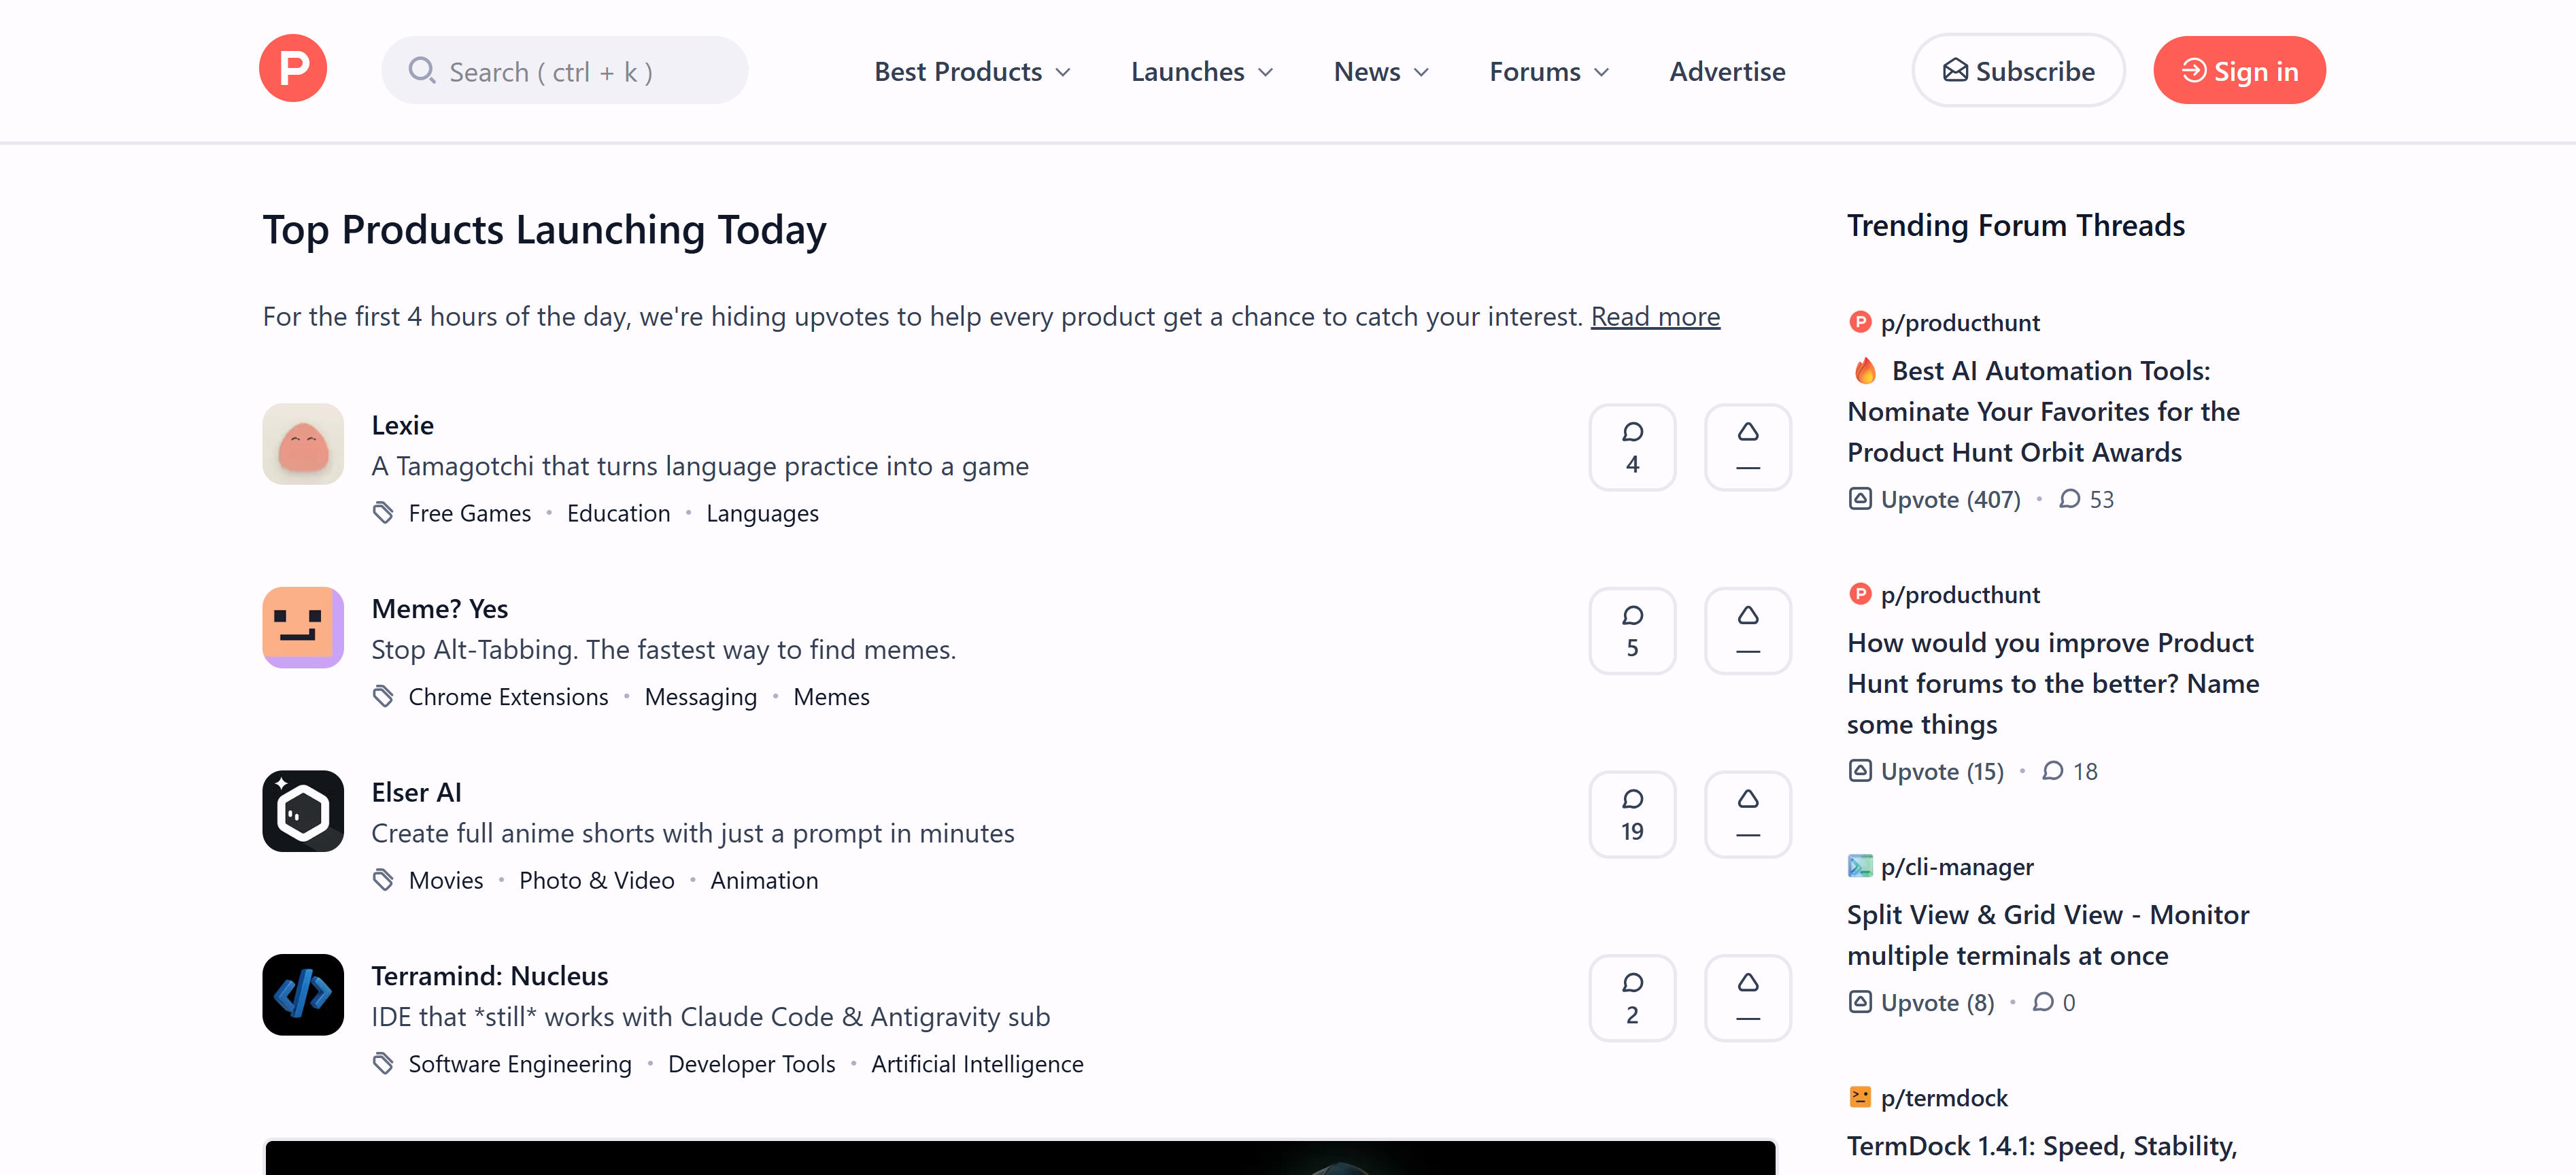Toggle upvote for Lexie

click(x=1747, y=447)
